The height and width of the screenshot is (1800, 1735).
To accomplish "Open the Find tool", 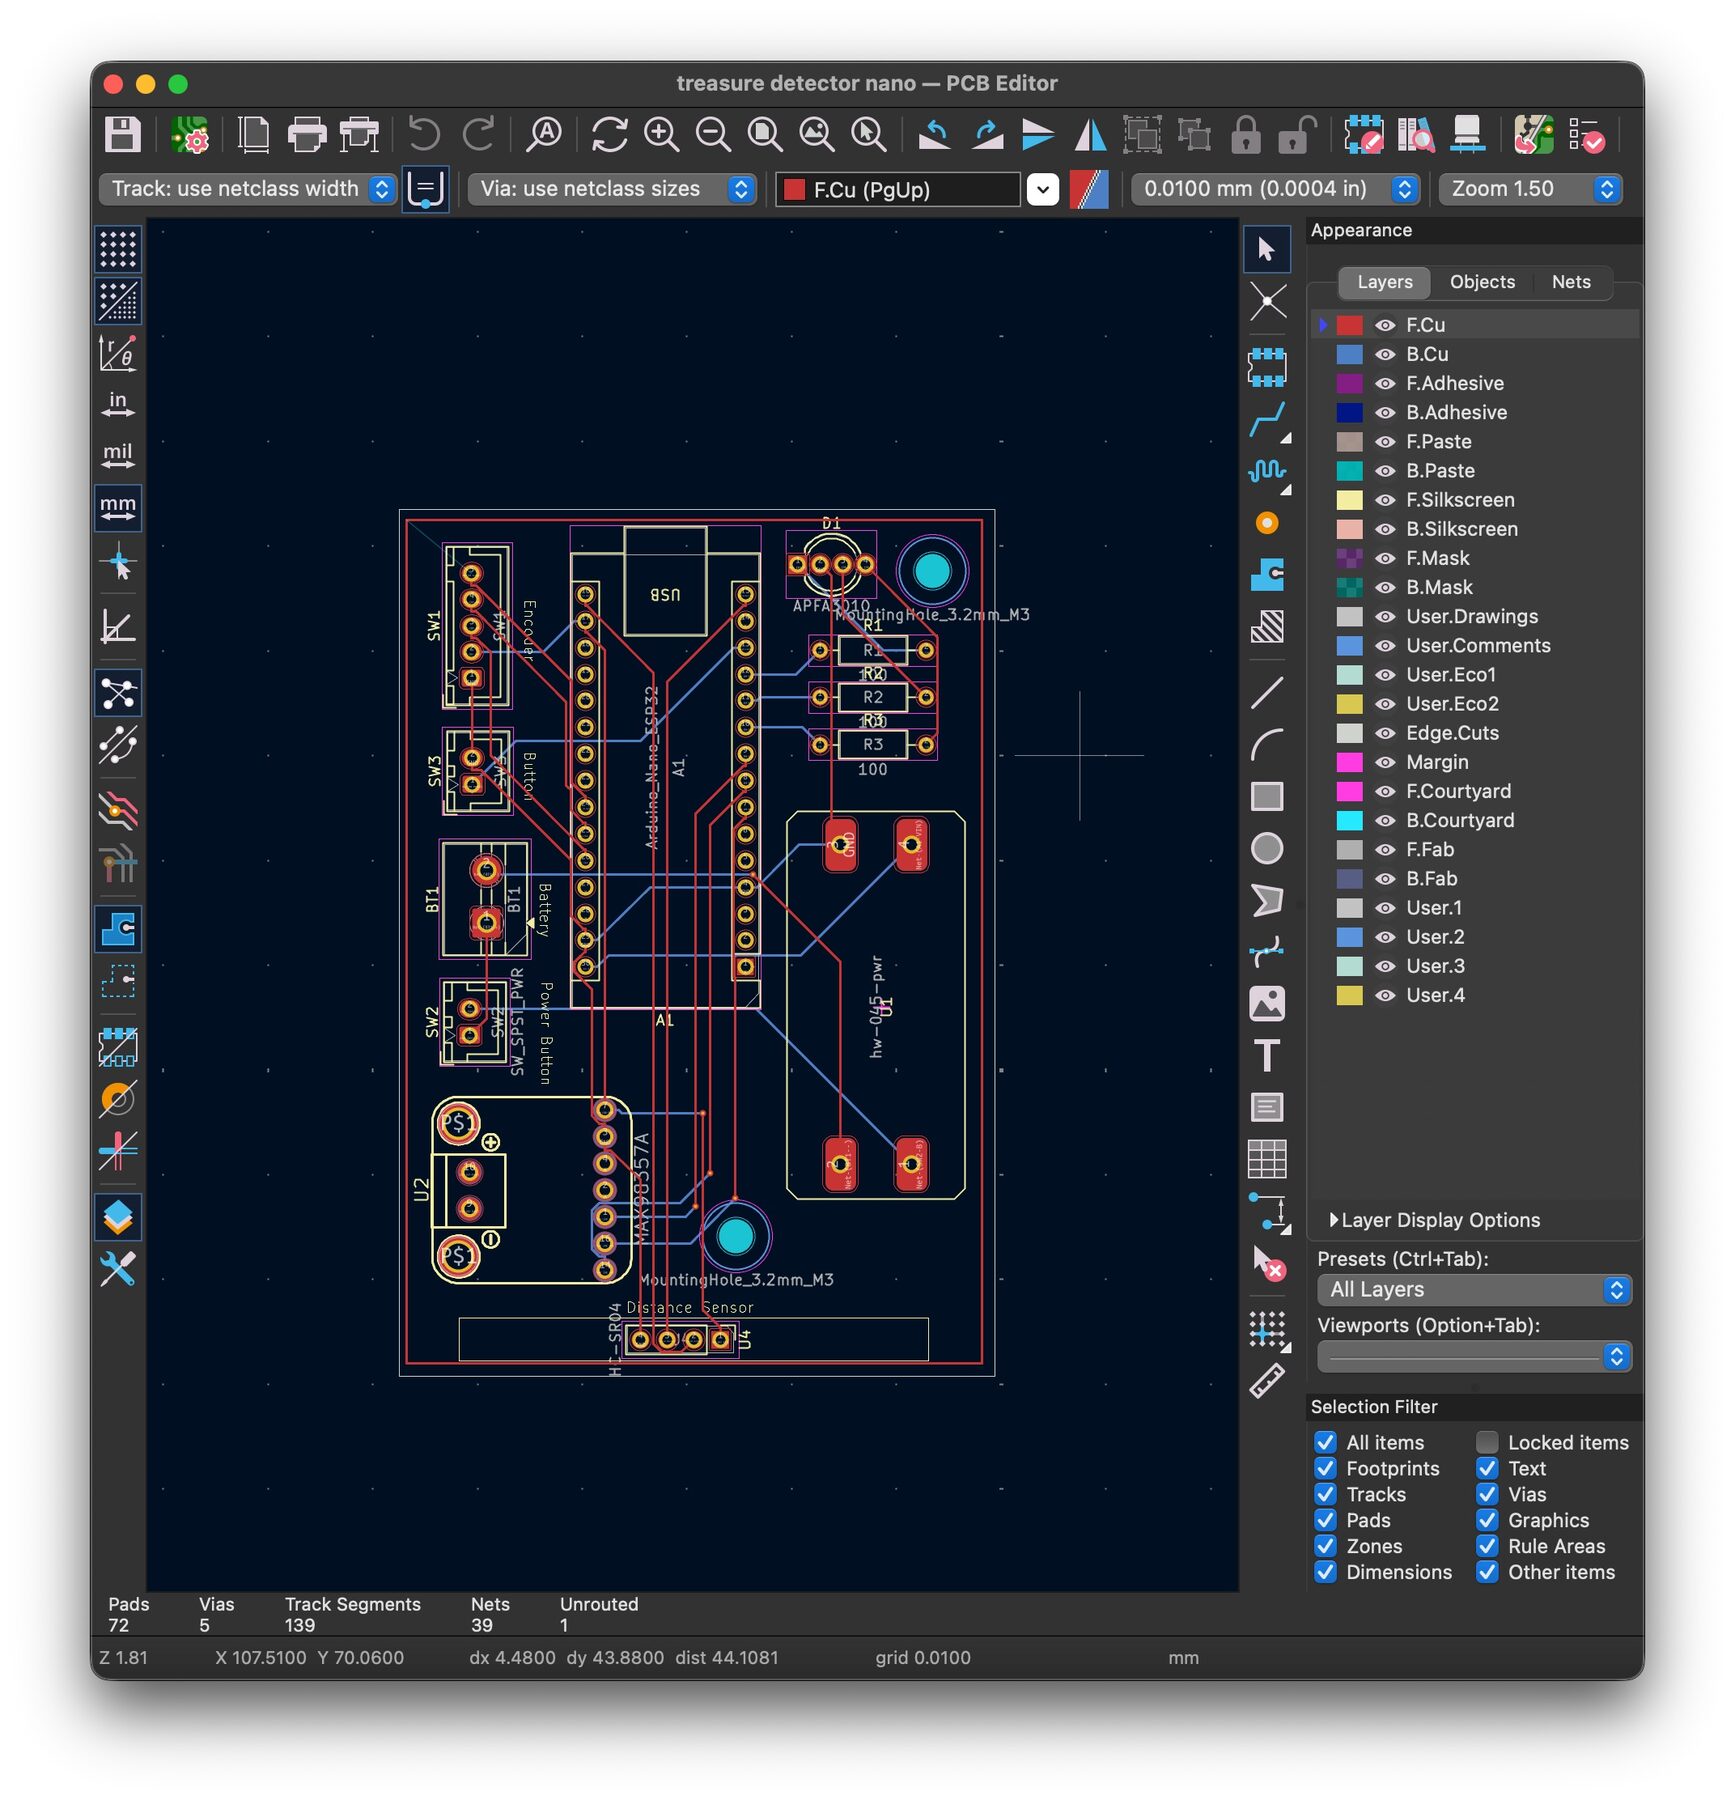I will pyautogui.click(x=544, y=134).
